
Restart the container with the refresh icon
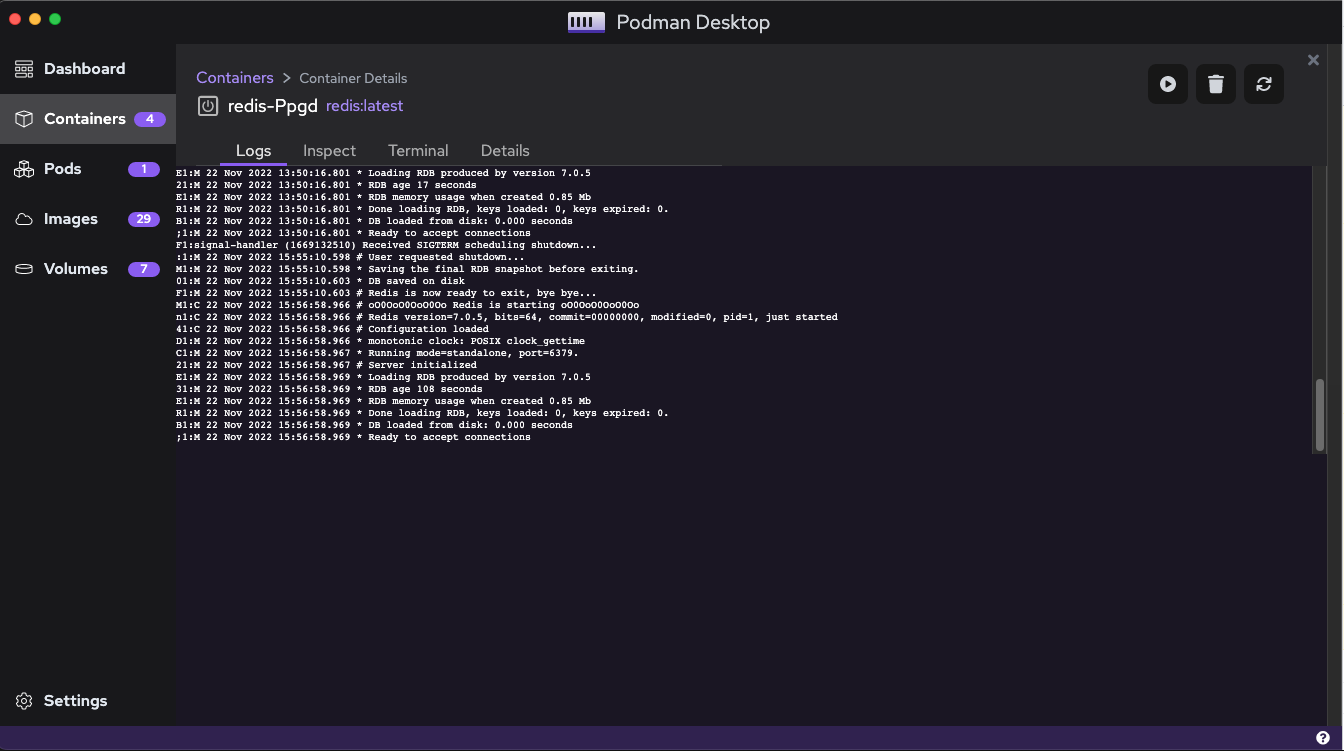click(x=1263, y=84)
